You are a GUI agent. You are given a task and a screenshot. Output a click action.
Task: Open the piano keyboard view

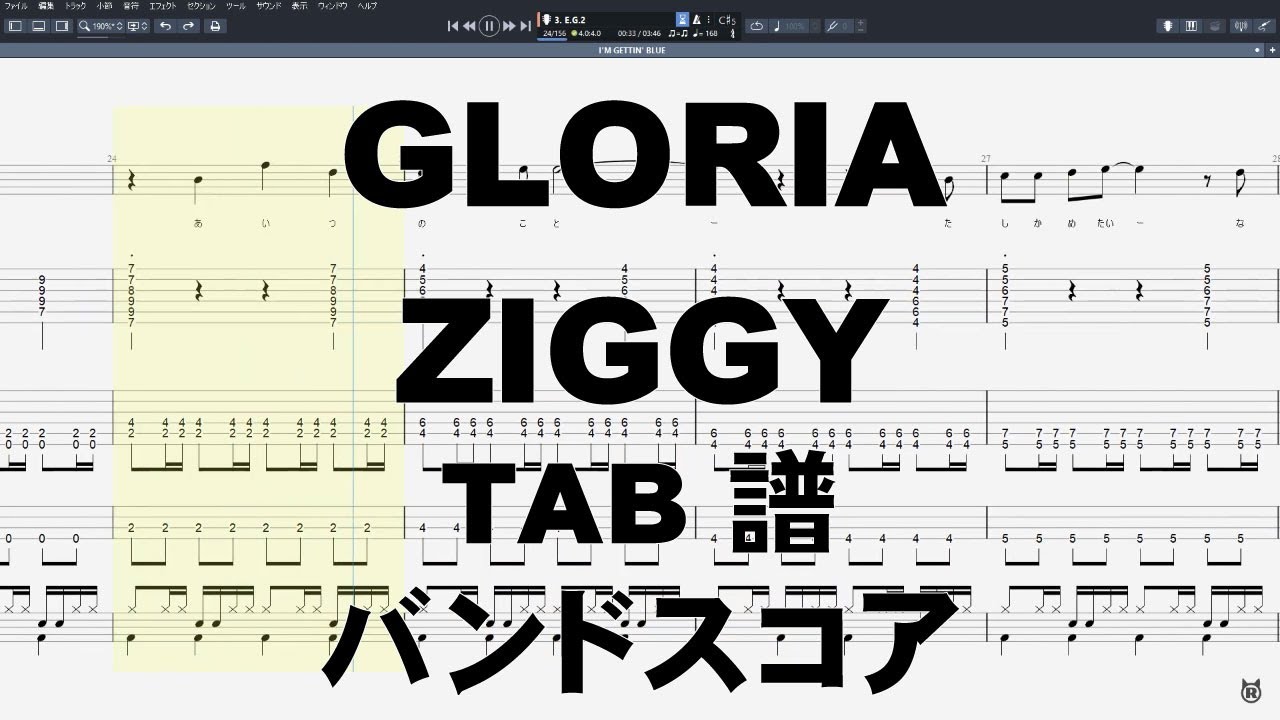pos(1191,26)
